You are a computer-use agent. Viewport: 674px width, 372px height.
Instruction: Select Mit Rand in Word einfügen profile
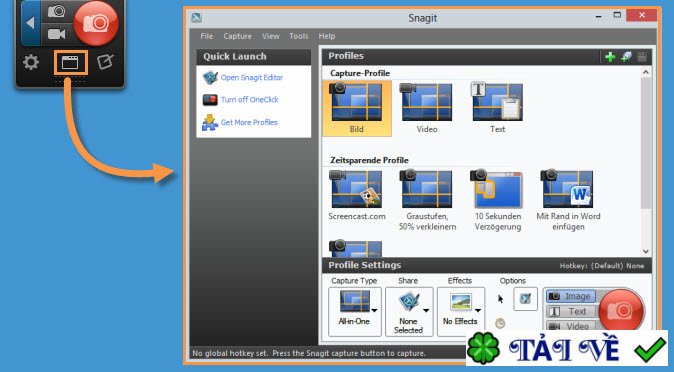(x=568, y=200)
